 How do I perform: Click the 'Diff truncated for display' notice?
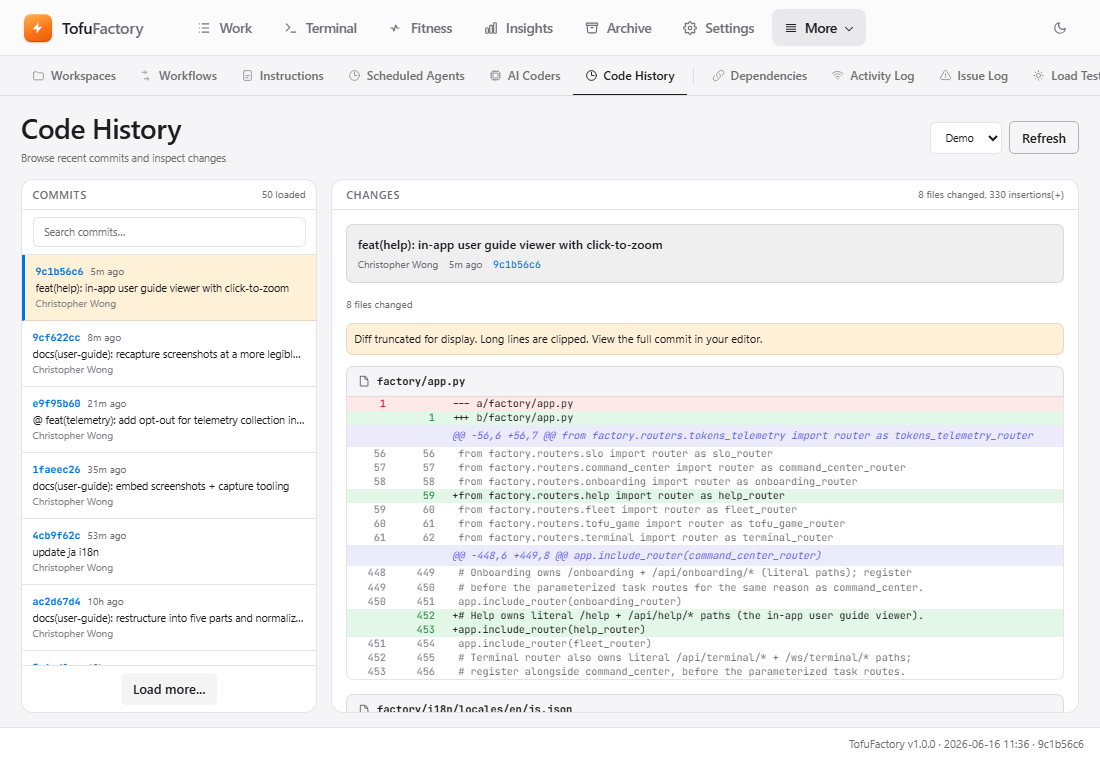click(x=704, y=339)
